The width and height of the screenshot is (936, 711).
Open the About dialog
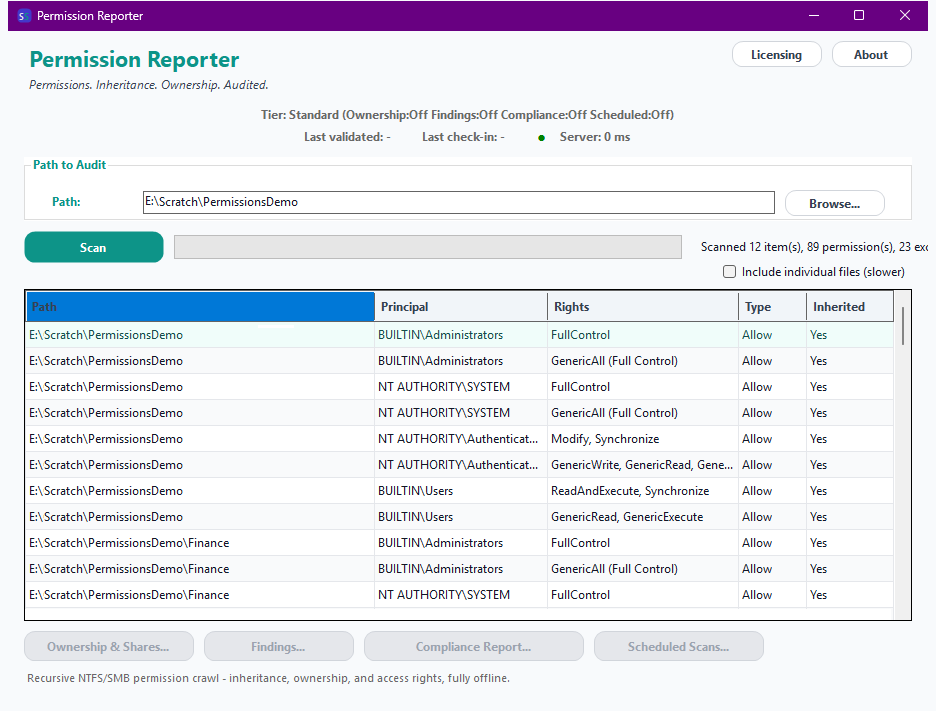click(871, 54)
